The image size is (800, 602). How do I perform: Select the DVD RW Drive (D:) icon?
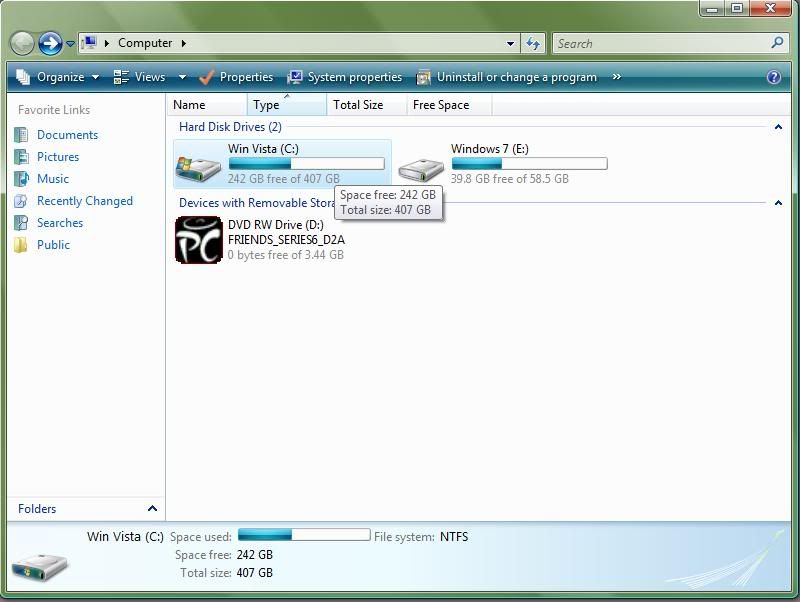click(198, 240)
